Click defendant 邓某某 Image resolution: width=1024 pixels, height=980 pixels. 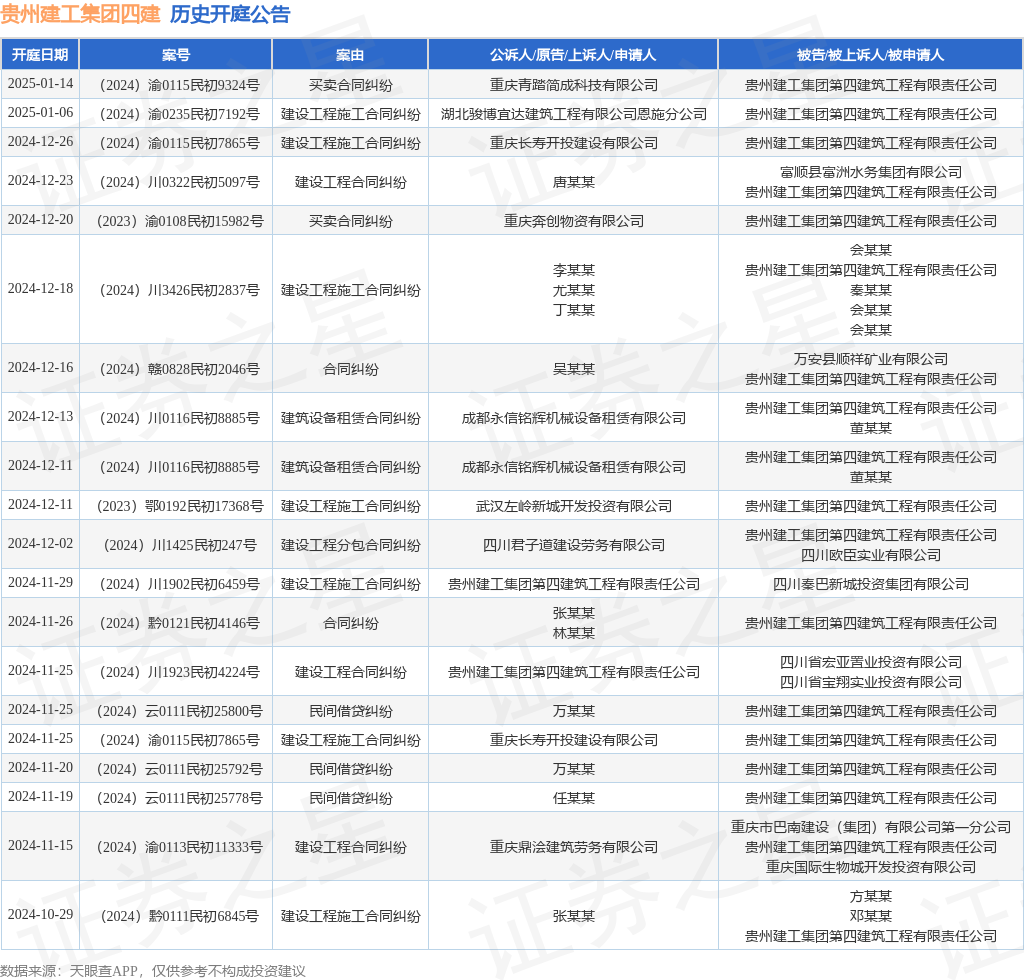(871, 916)
